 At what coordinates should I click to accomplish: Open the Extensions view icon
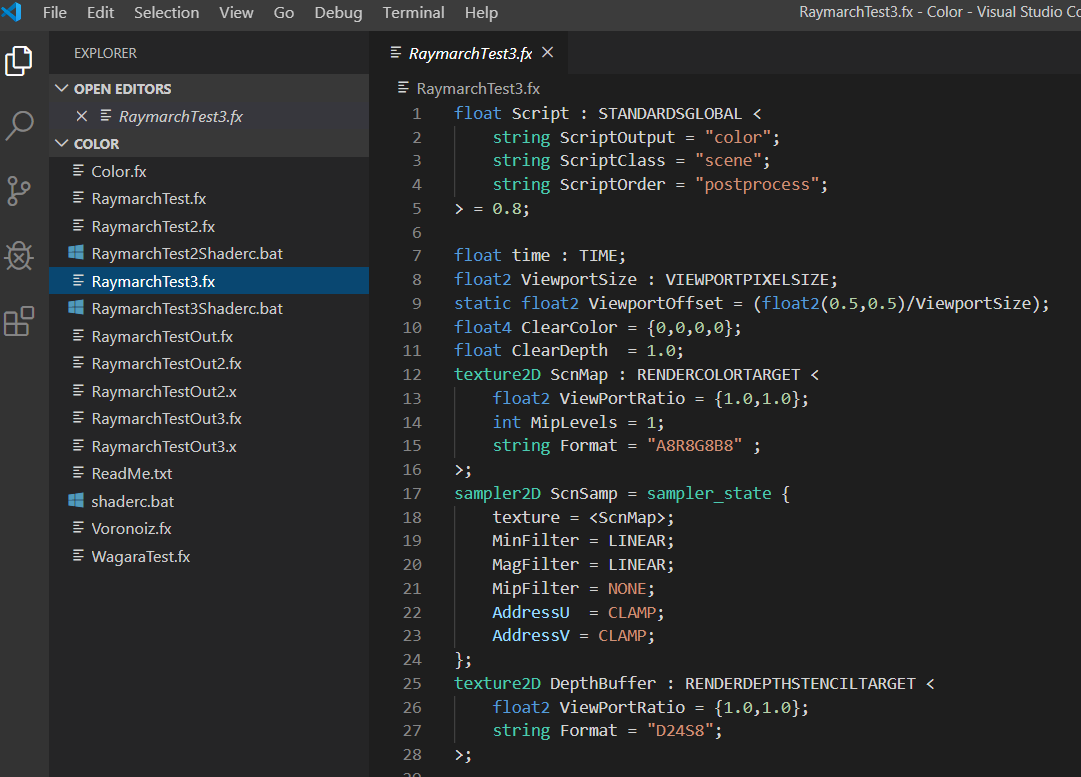(19, 321)
